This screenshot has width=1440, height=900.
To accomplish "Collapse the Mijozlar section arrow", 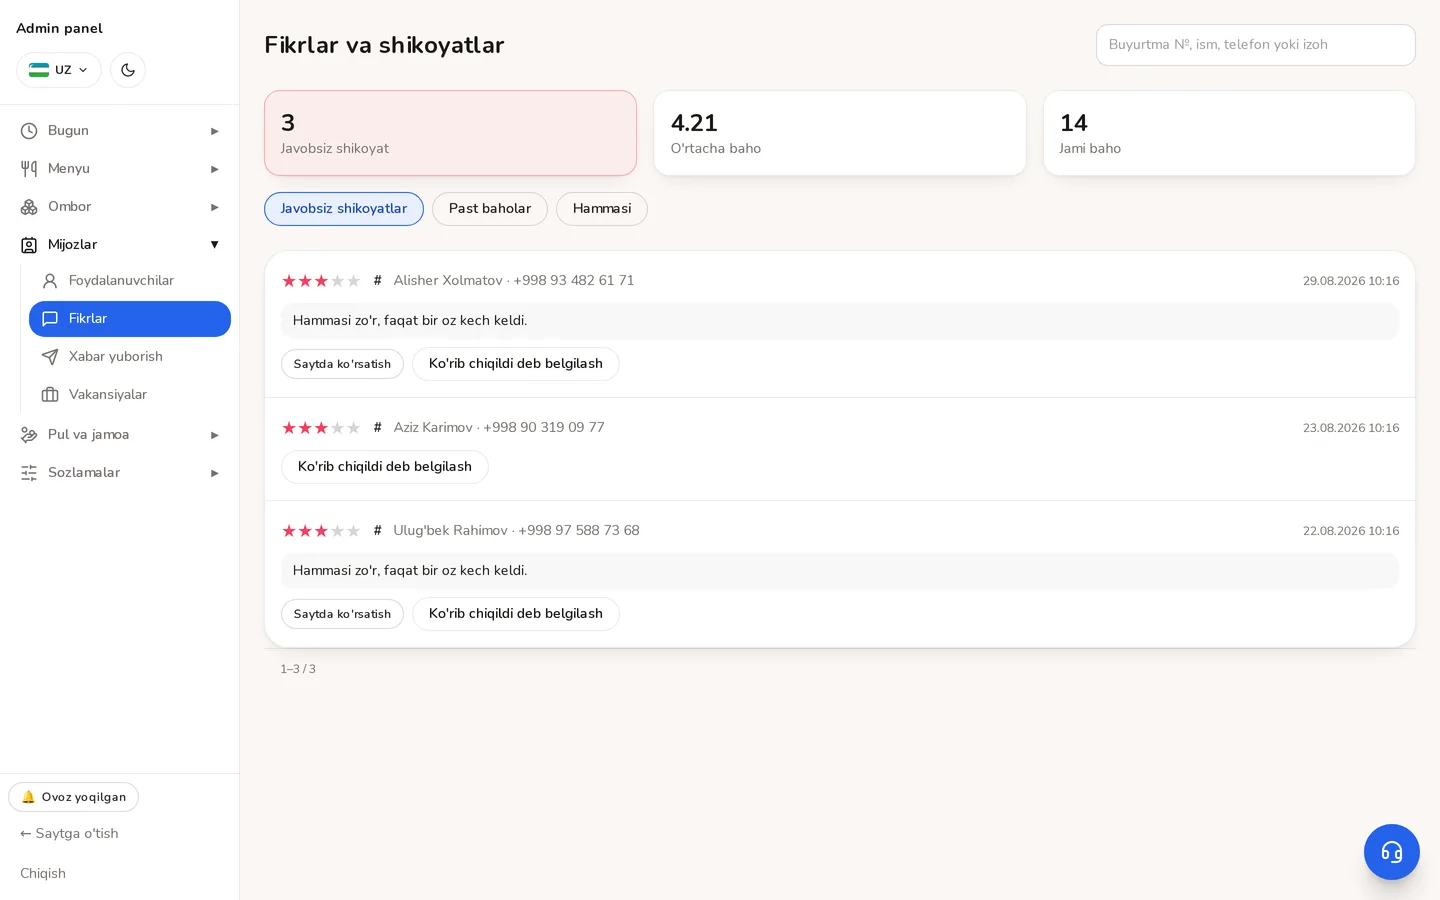I will pos(214,245).
